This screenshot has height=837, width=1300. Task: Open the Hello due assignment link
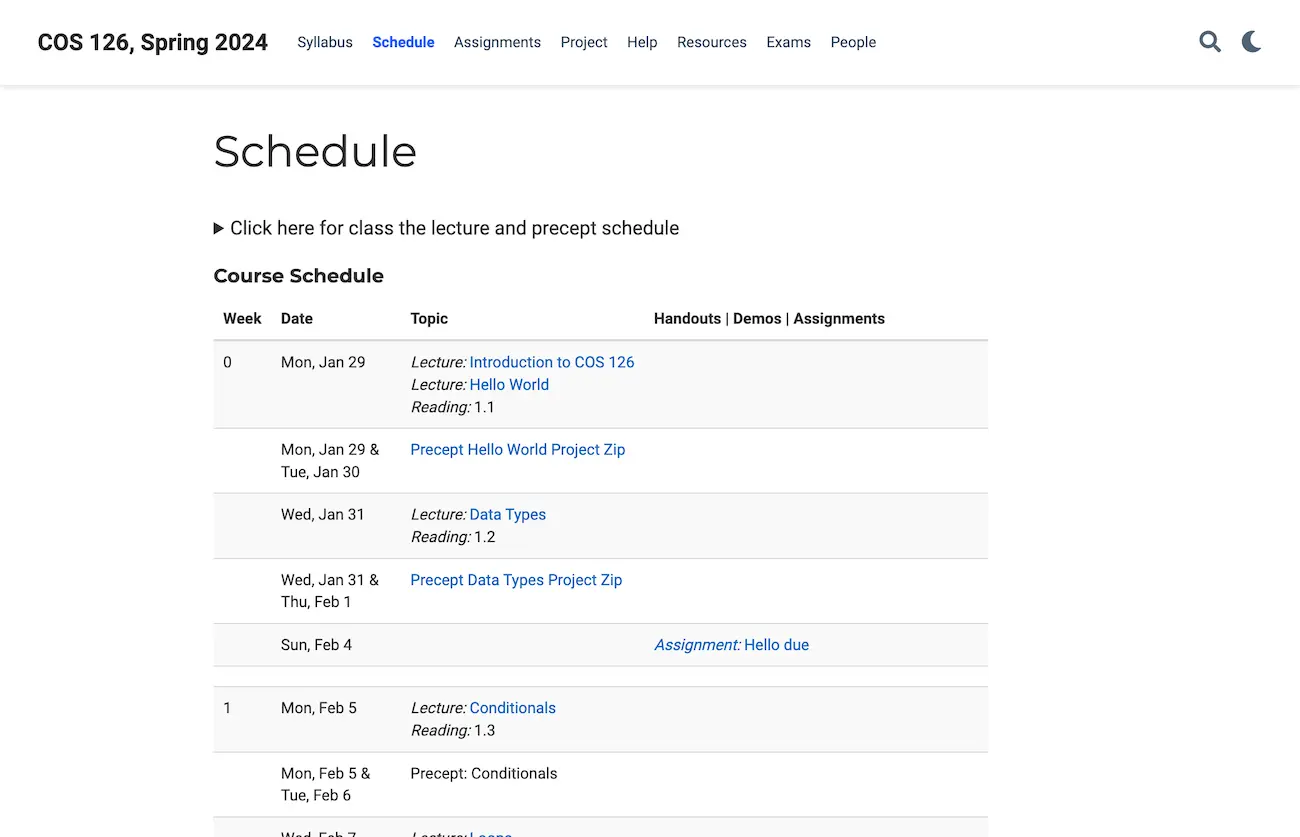776,645
